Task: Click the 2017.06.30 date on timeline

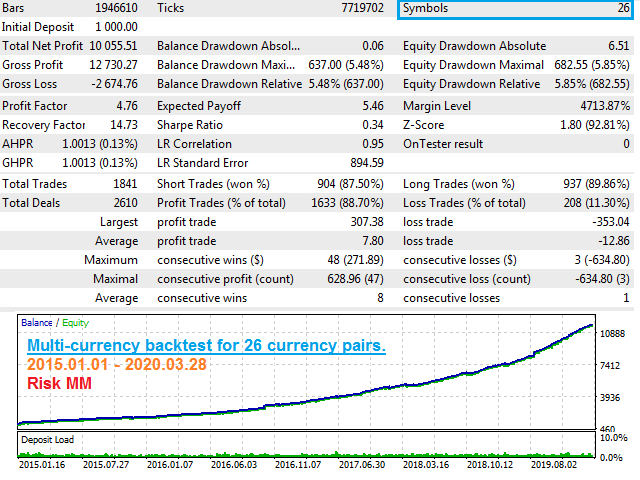Action: tap(362, 464)
